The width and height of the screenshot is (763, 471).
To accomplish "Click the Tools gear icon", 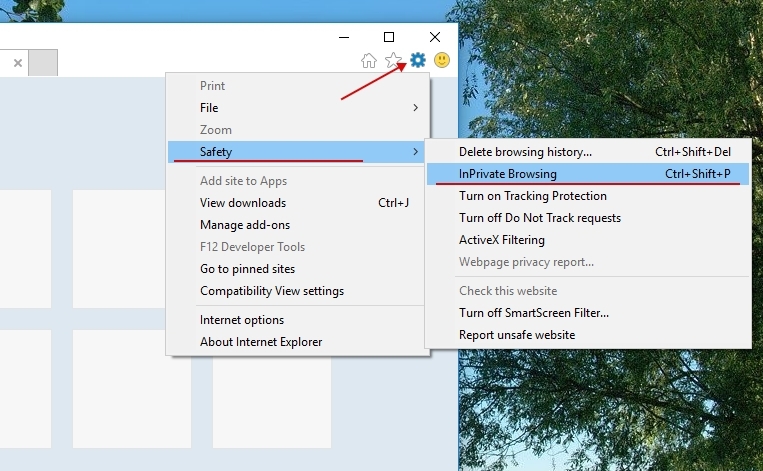I will (418, 60).
